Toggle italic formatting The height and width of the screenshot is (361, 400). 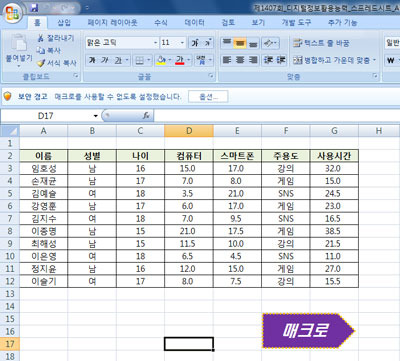pos(105,60)
